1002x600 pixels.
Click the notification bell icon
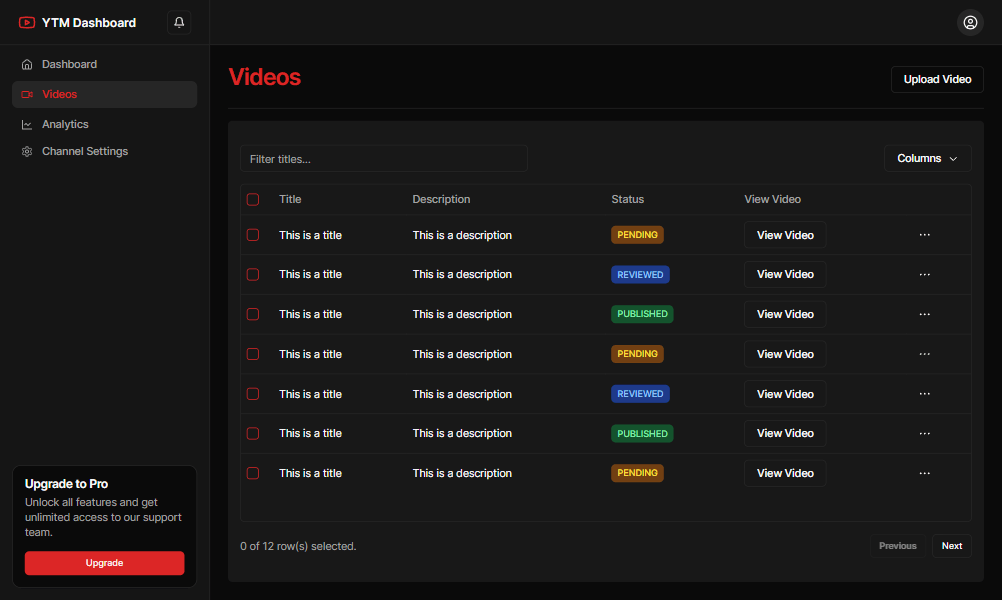coord(179,22)
